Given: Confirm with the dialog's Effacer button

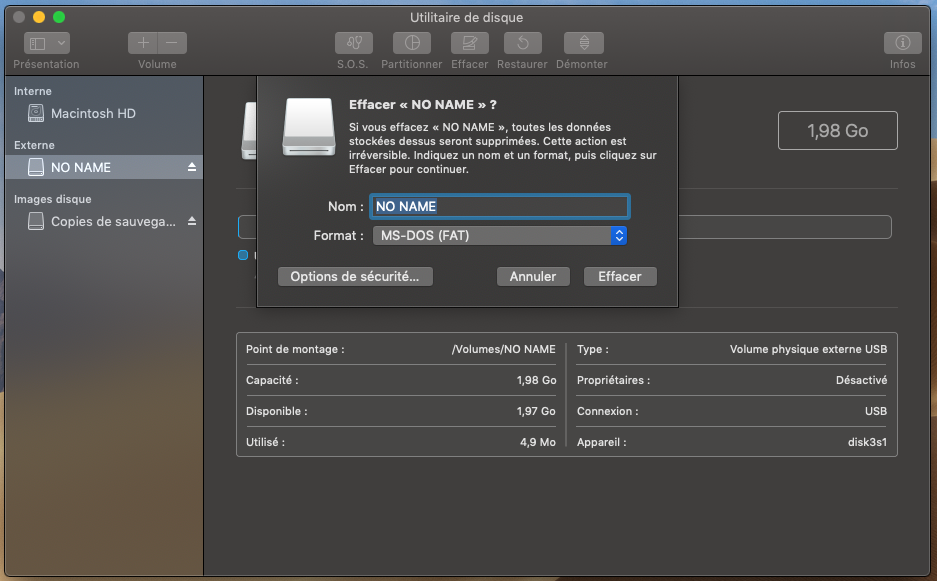Looking at the screenshot, I should tap(620, 276).
